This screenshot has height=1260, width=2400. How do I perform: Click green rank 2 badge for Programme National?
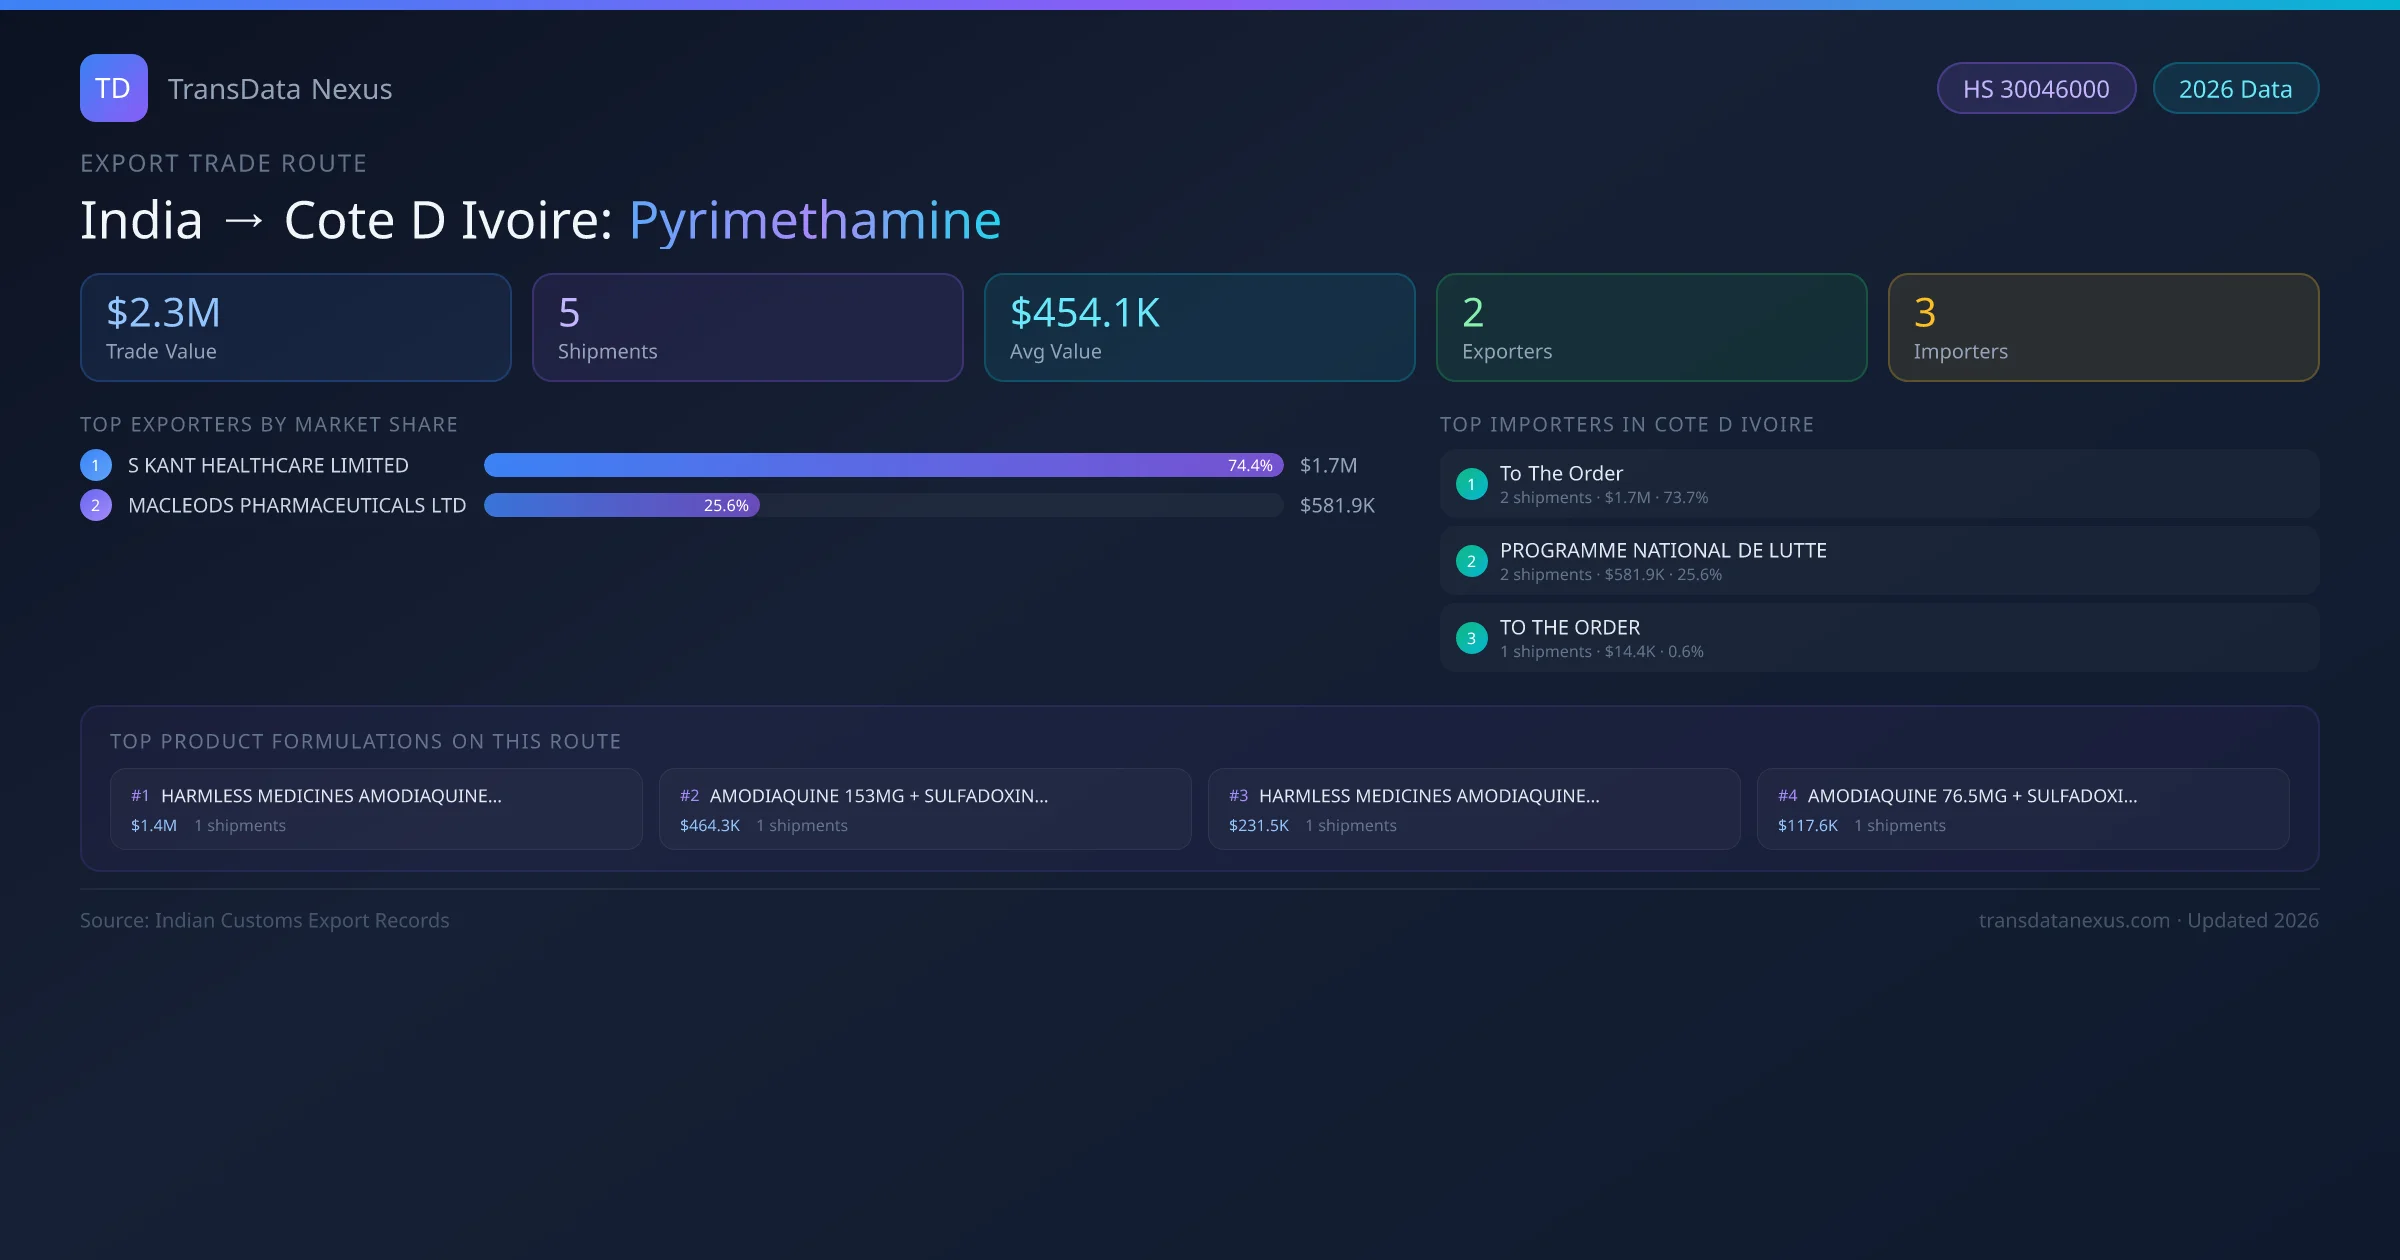[1471, 561]
